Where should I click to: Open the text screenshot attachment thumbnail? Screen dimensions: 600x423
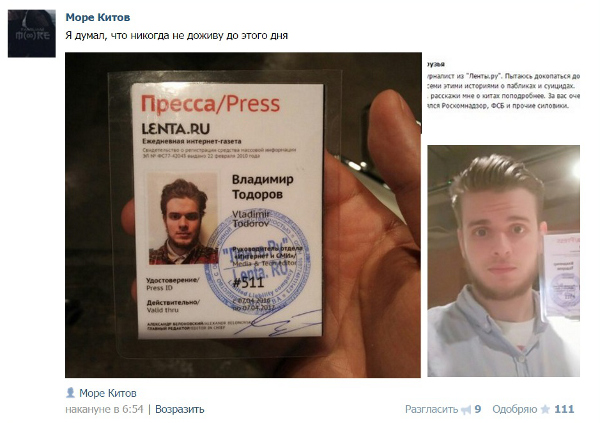click(503, 85)
